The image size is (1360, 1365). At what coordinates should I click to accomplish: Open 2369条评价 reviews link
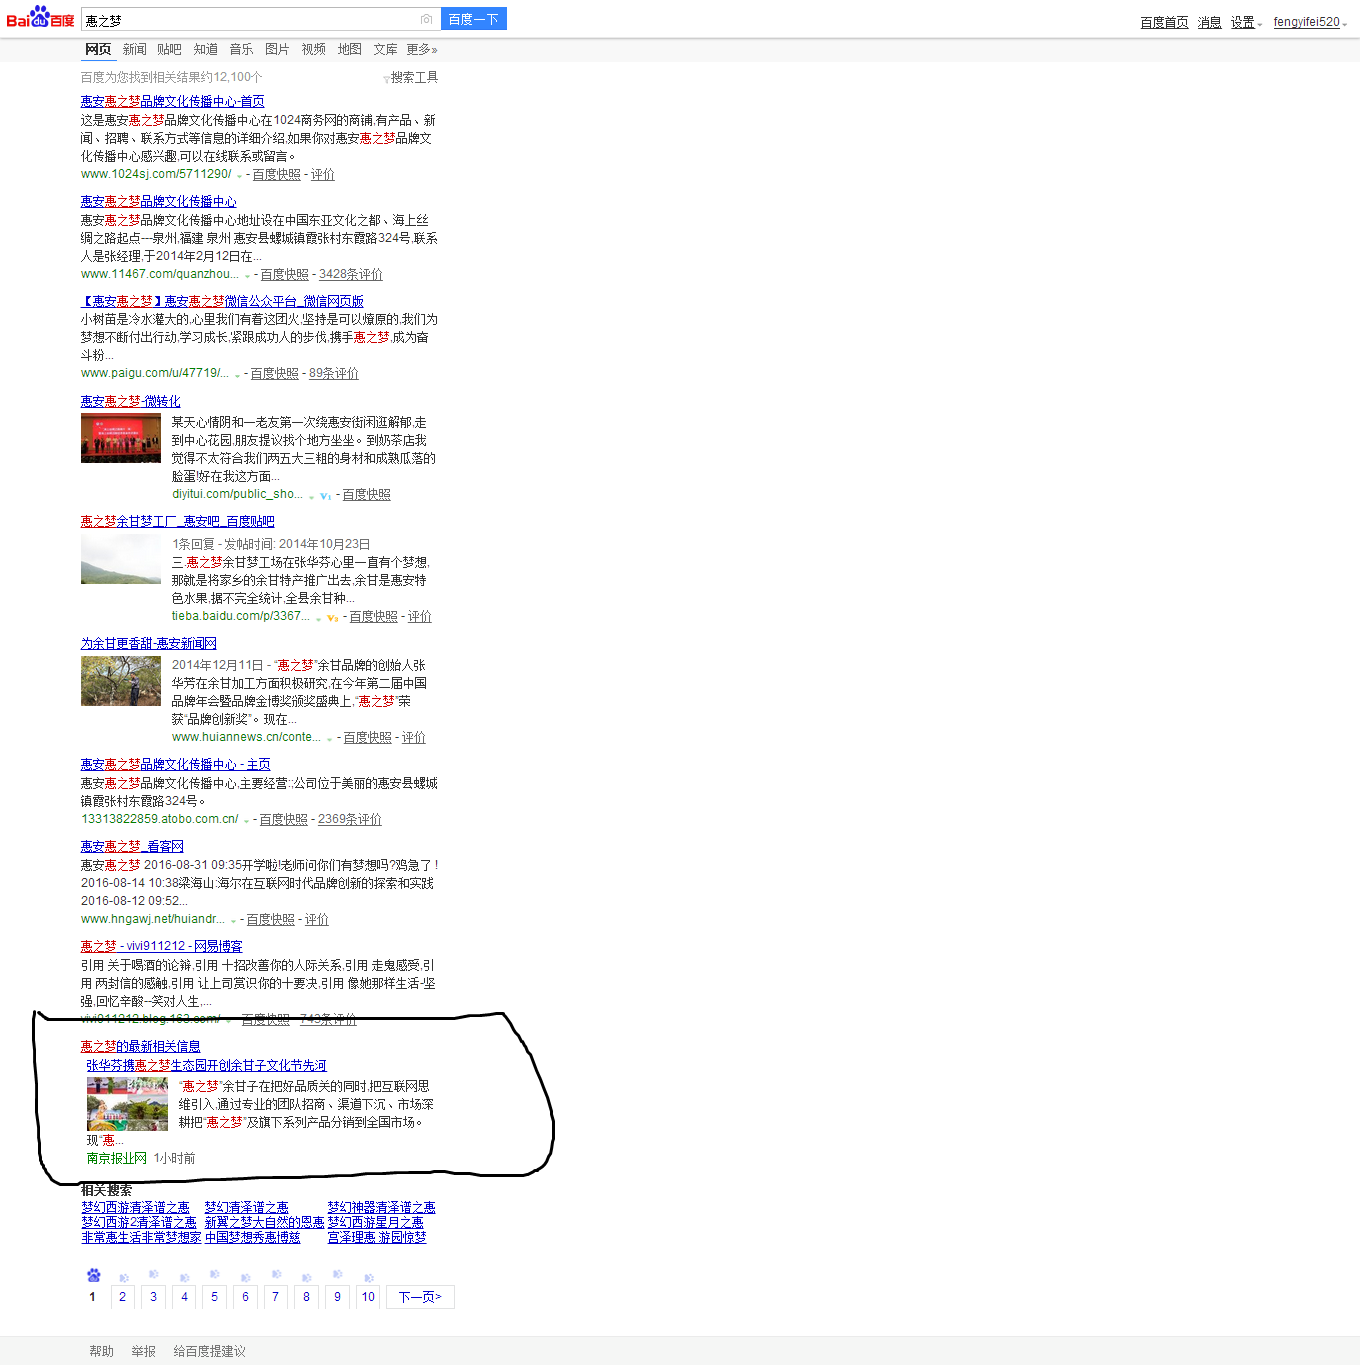[350, 819]
